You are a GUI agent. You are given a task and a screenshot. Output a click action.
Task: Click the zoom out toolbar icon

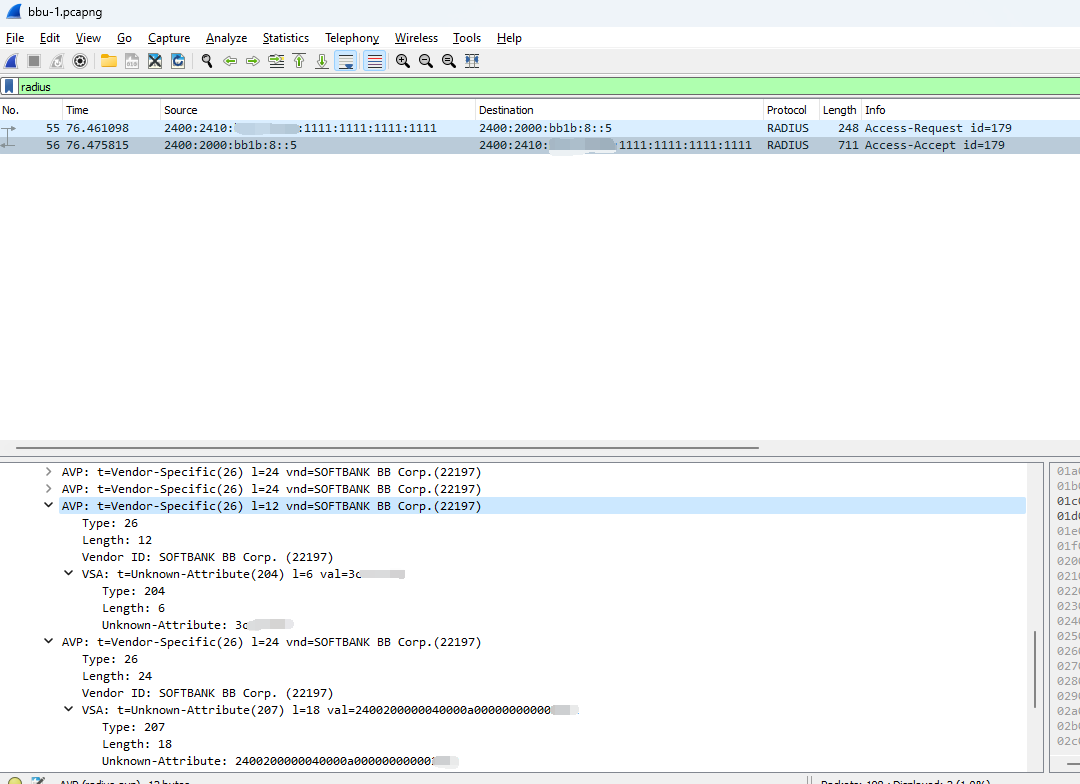[x=426, y=61]
